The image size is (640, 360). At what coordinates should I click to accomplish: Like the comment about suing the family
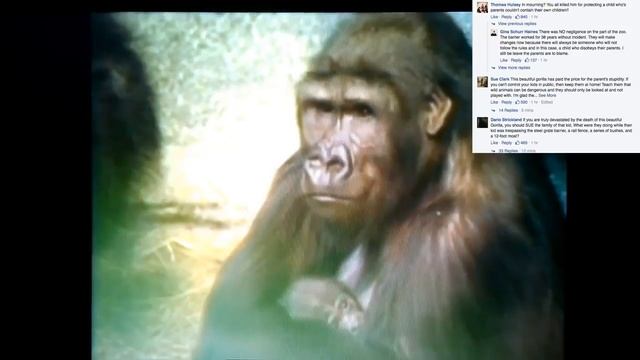[494, 143]
